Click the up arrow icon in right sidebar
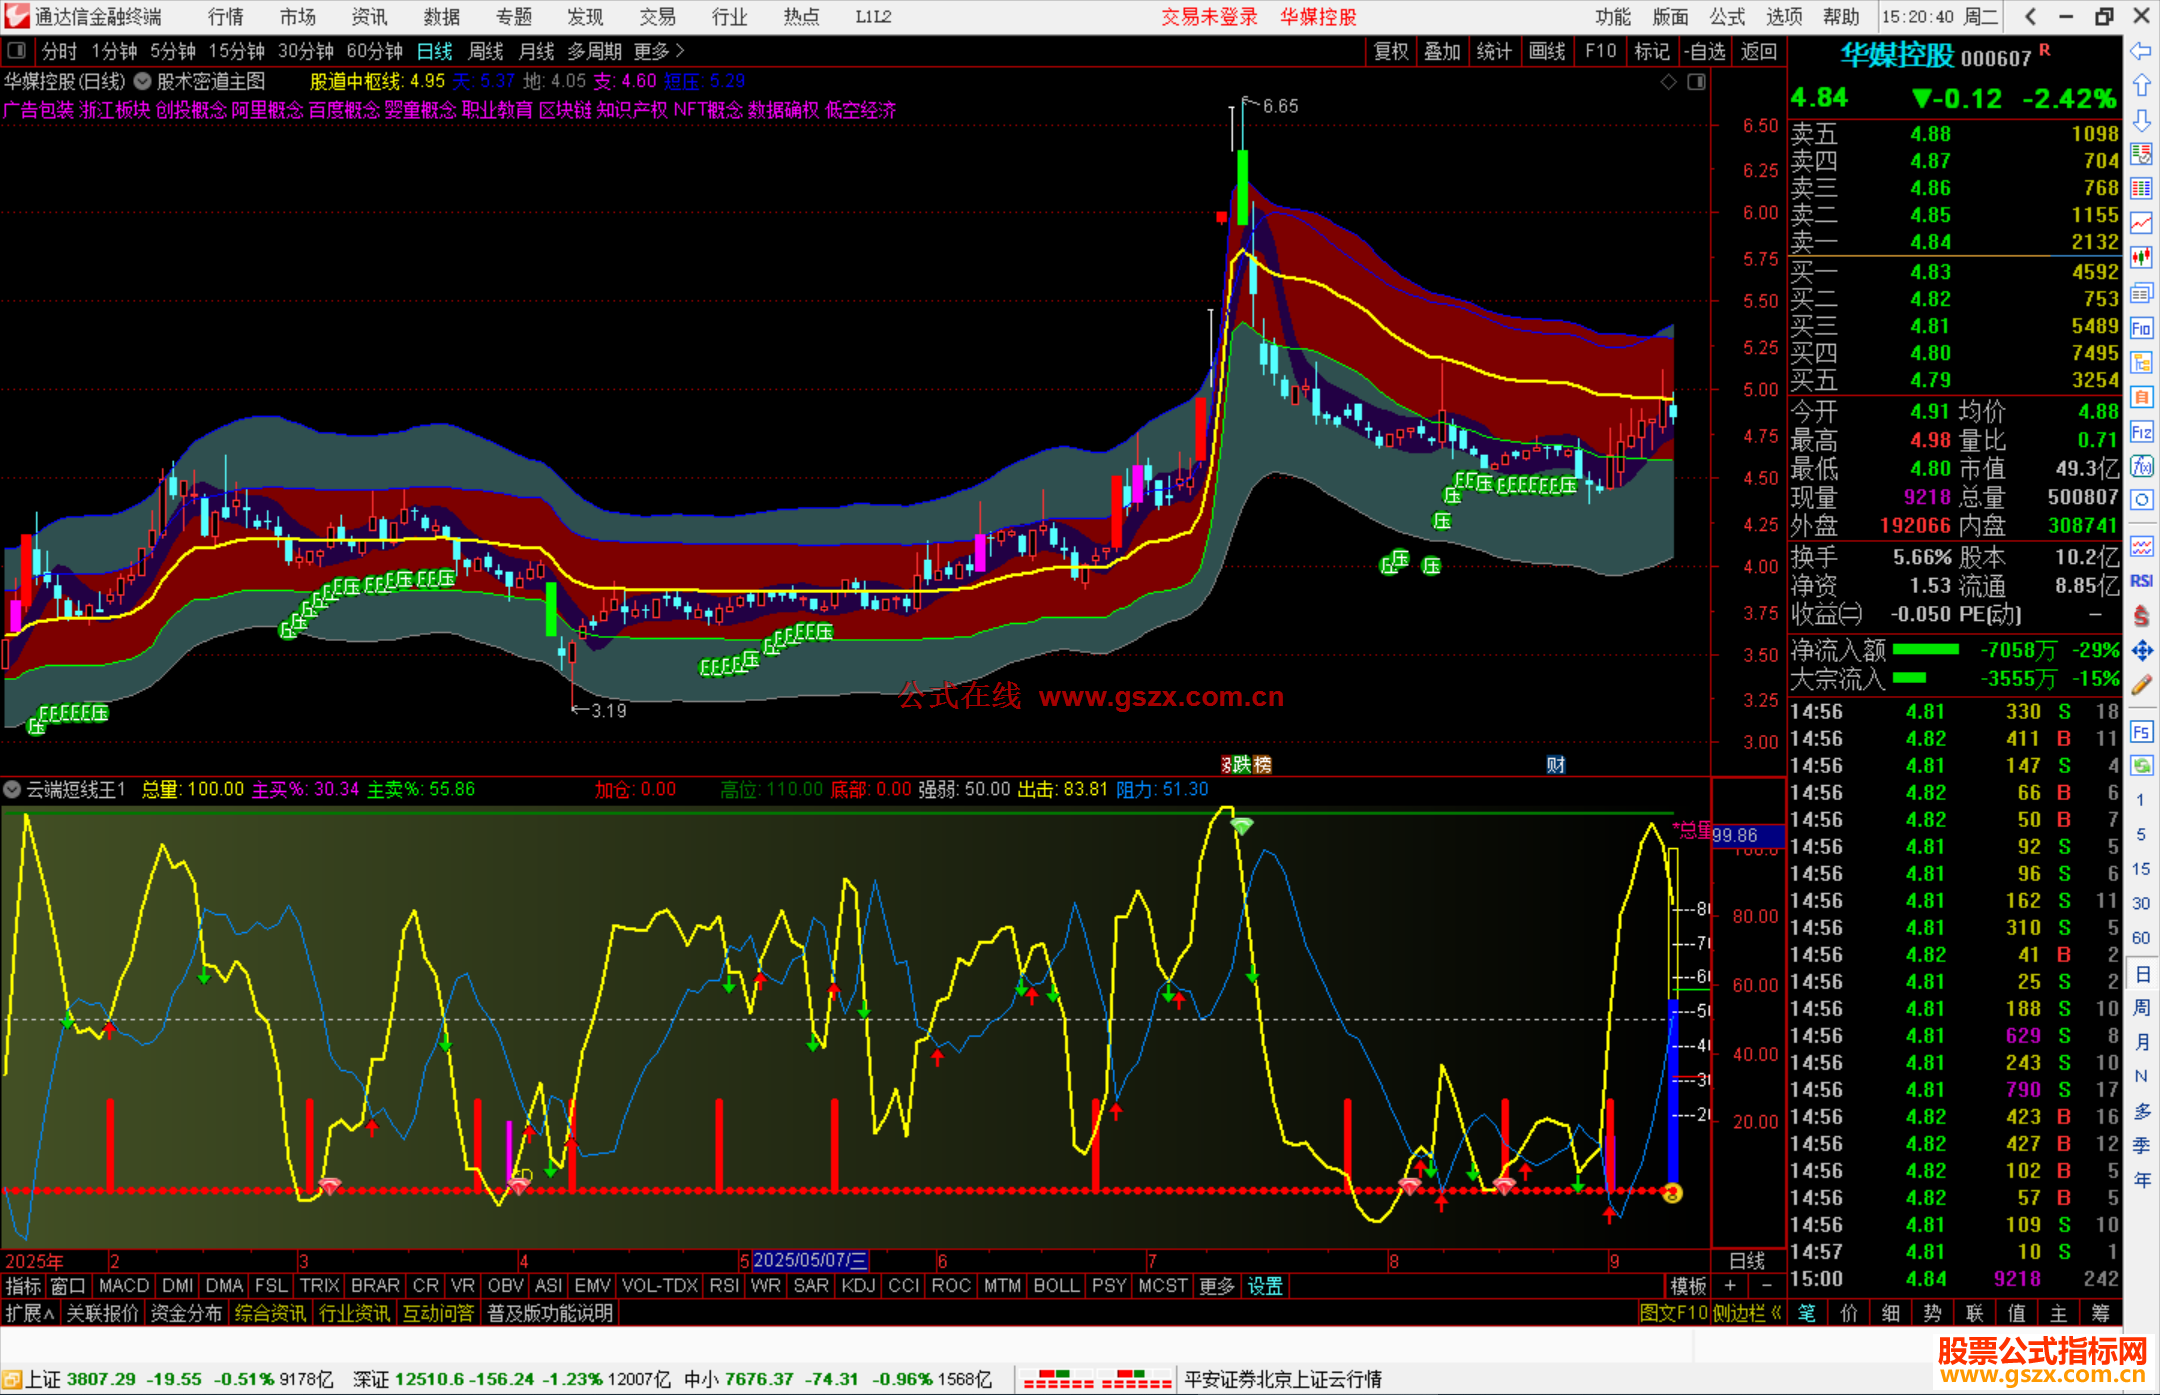Viewport: 2160px width, 1395px height. [x=2141, y=86]
